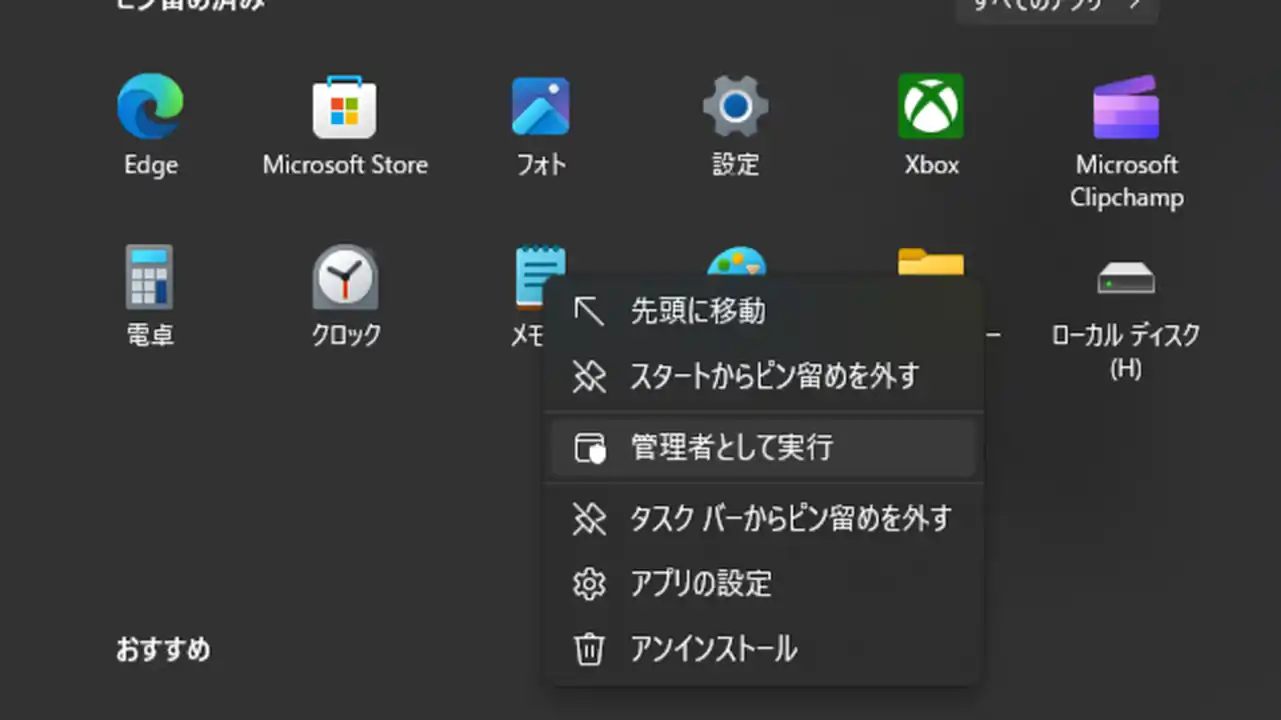1281x720 pixels.
Task: Click the arrow icon beside 先頭に移動
Action: coord(589,312)
